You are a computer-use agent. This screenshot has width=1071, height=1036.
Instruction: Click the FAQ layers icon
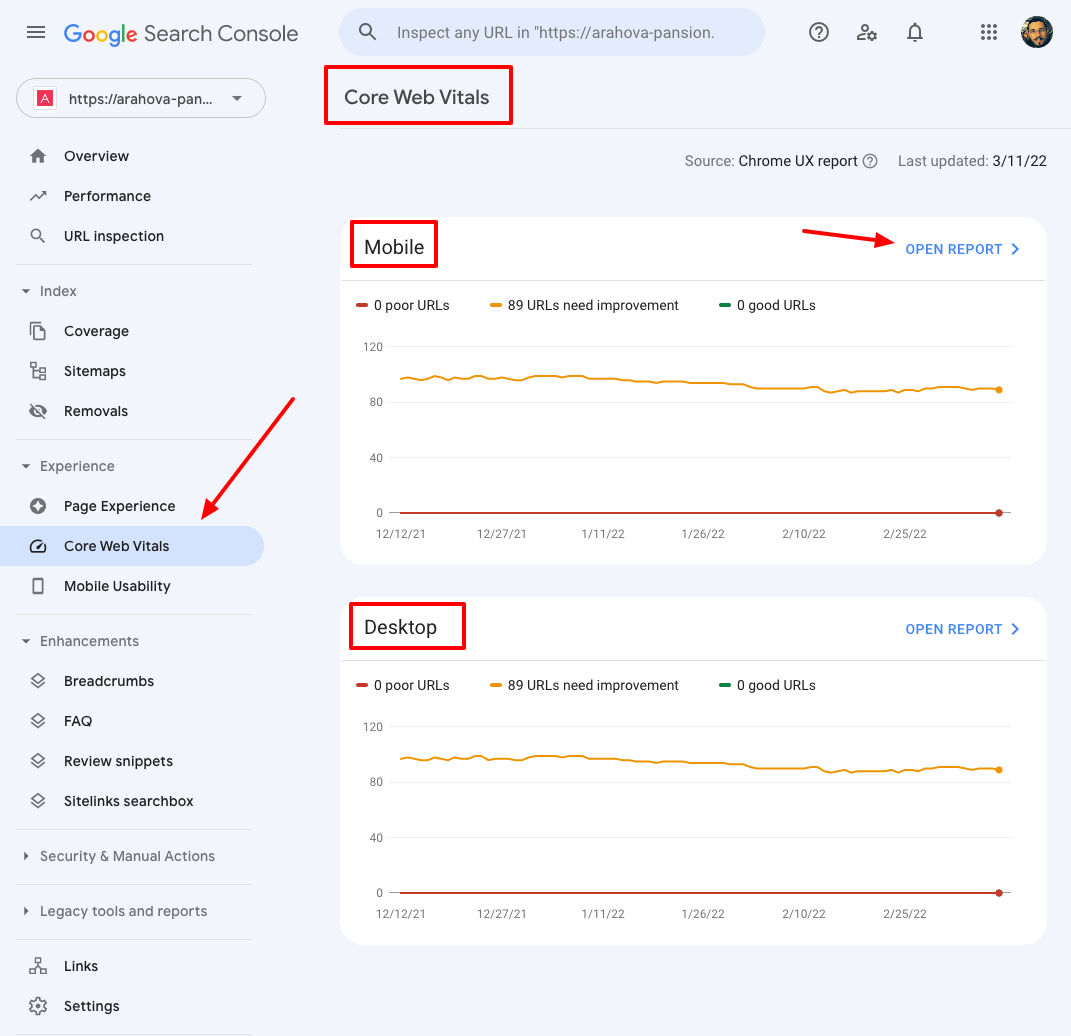[38, 721]
